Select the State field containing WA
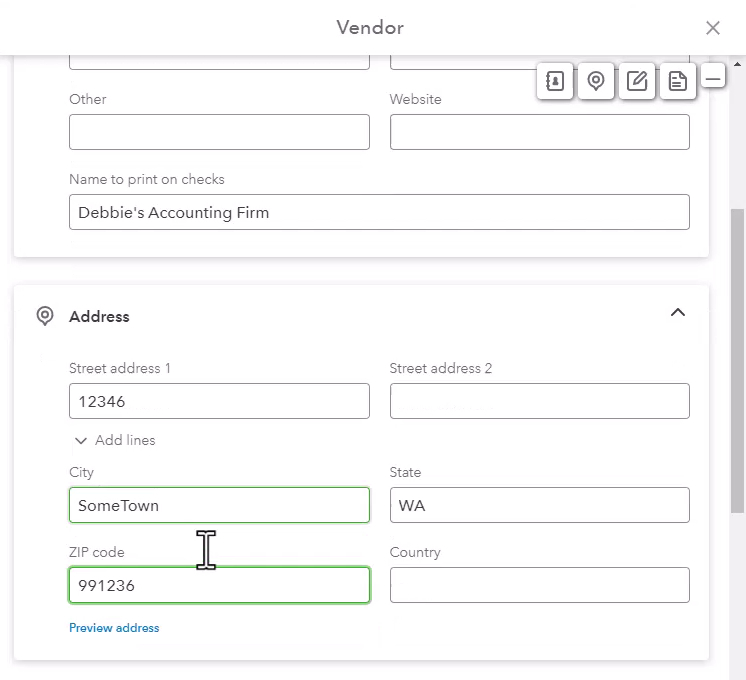 click(x=540, y=505)
